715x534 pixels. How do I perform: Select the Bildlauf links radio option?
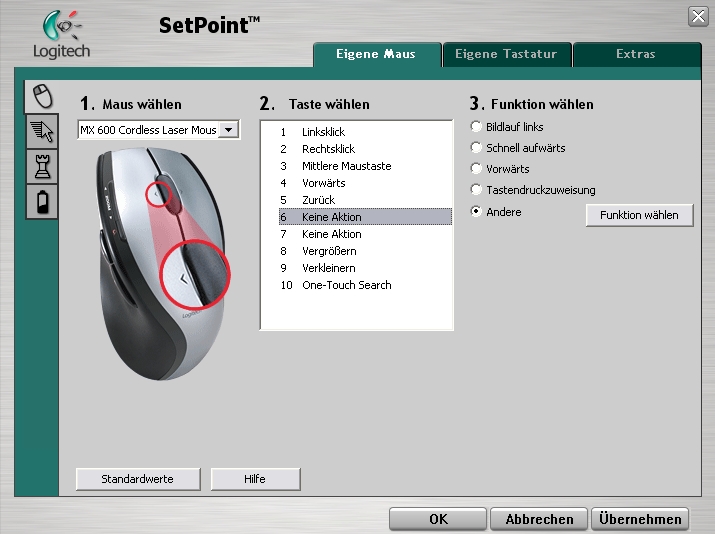pyautogui.click(x=476, y=126)
